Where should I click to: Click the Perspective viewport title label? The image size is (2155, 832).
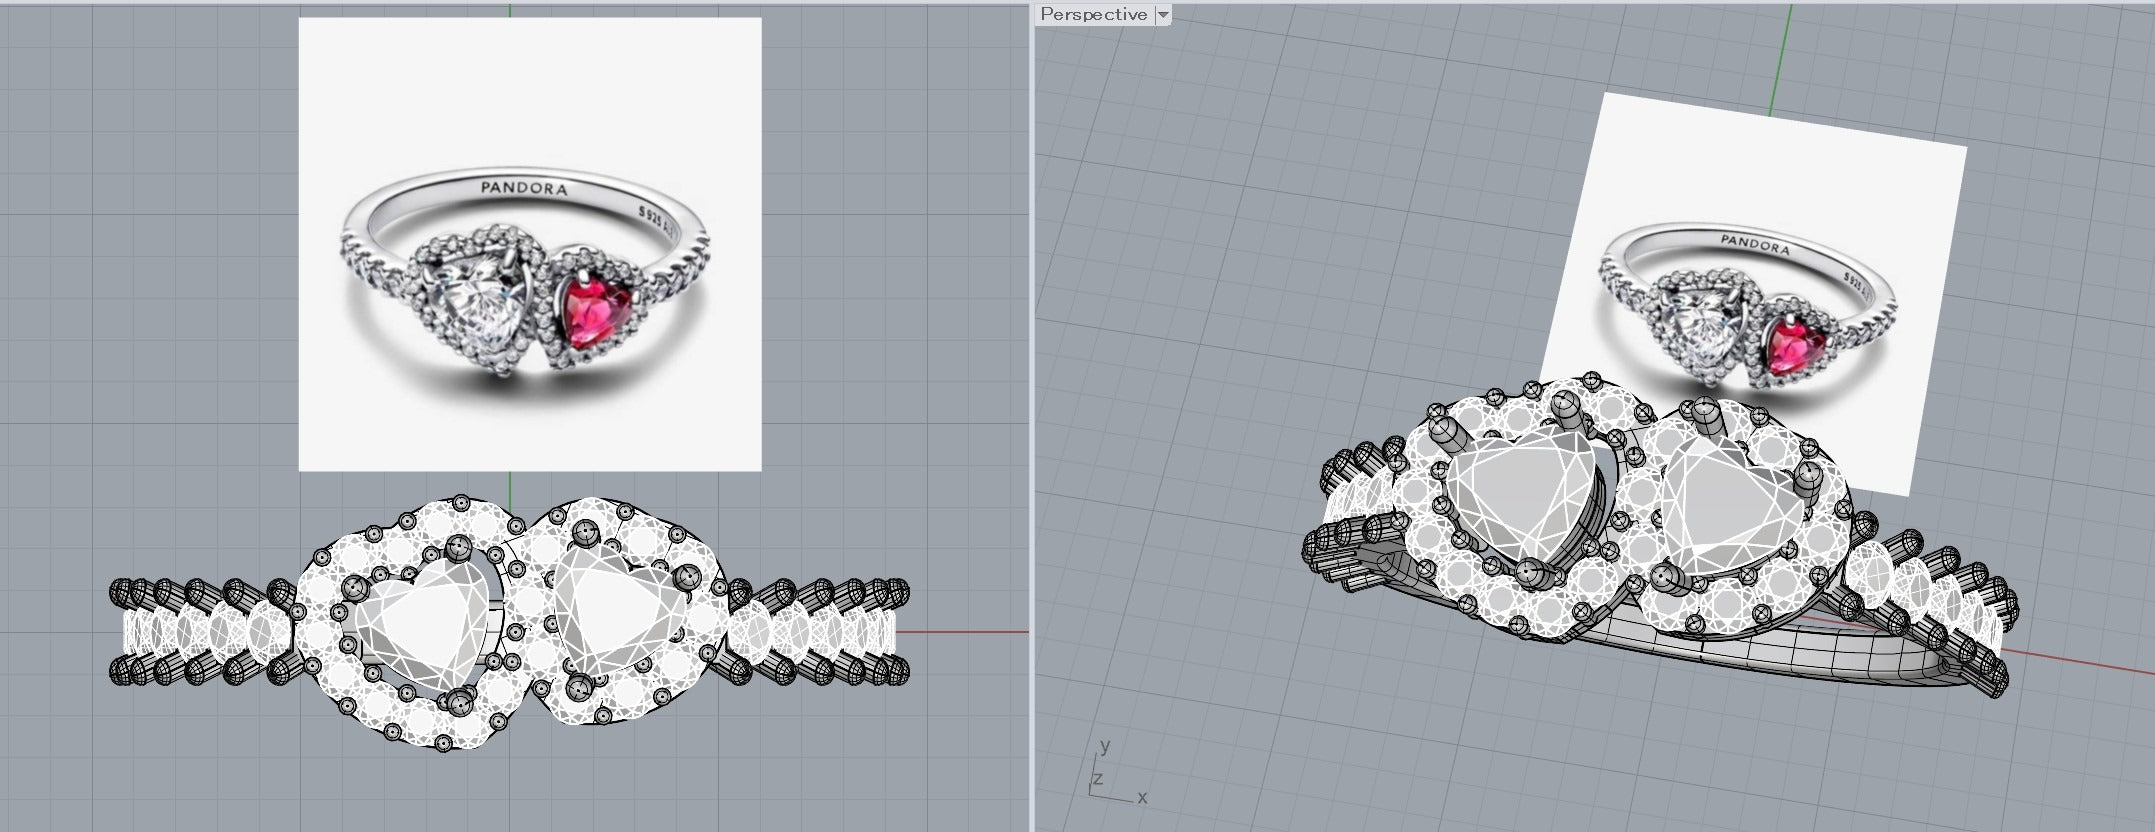pyautogui.click(x=1093, y=14)
